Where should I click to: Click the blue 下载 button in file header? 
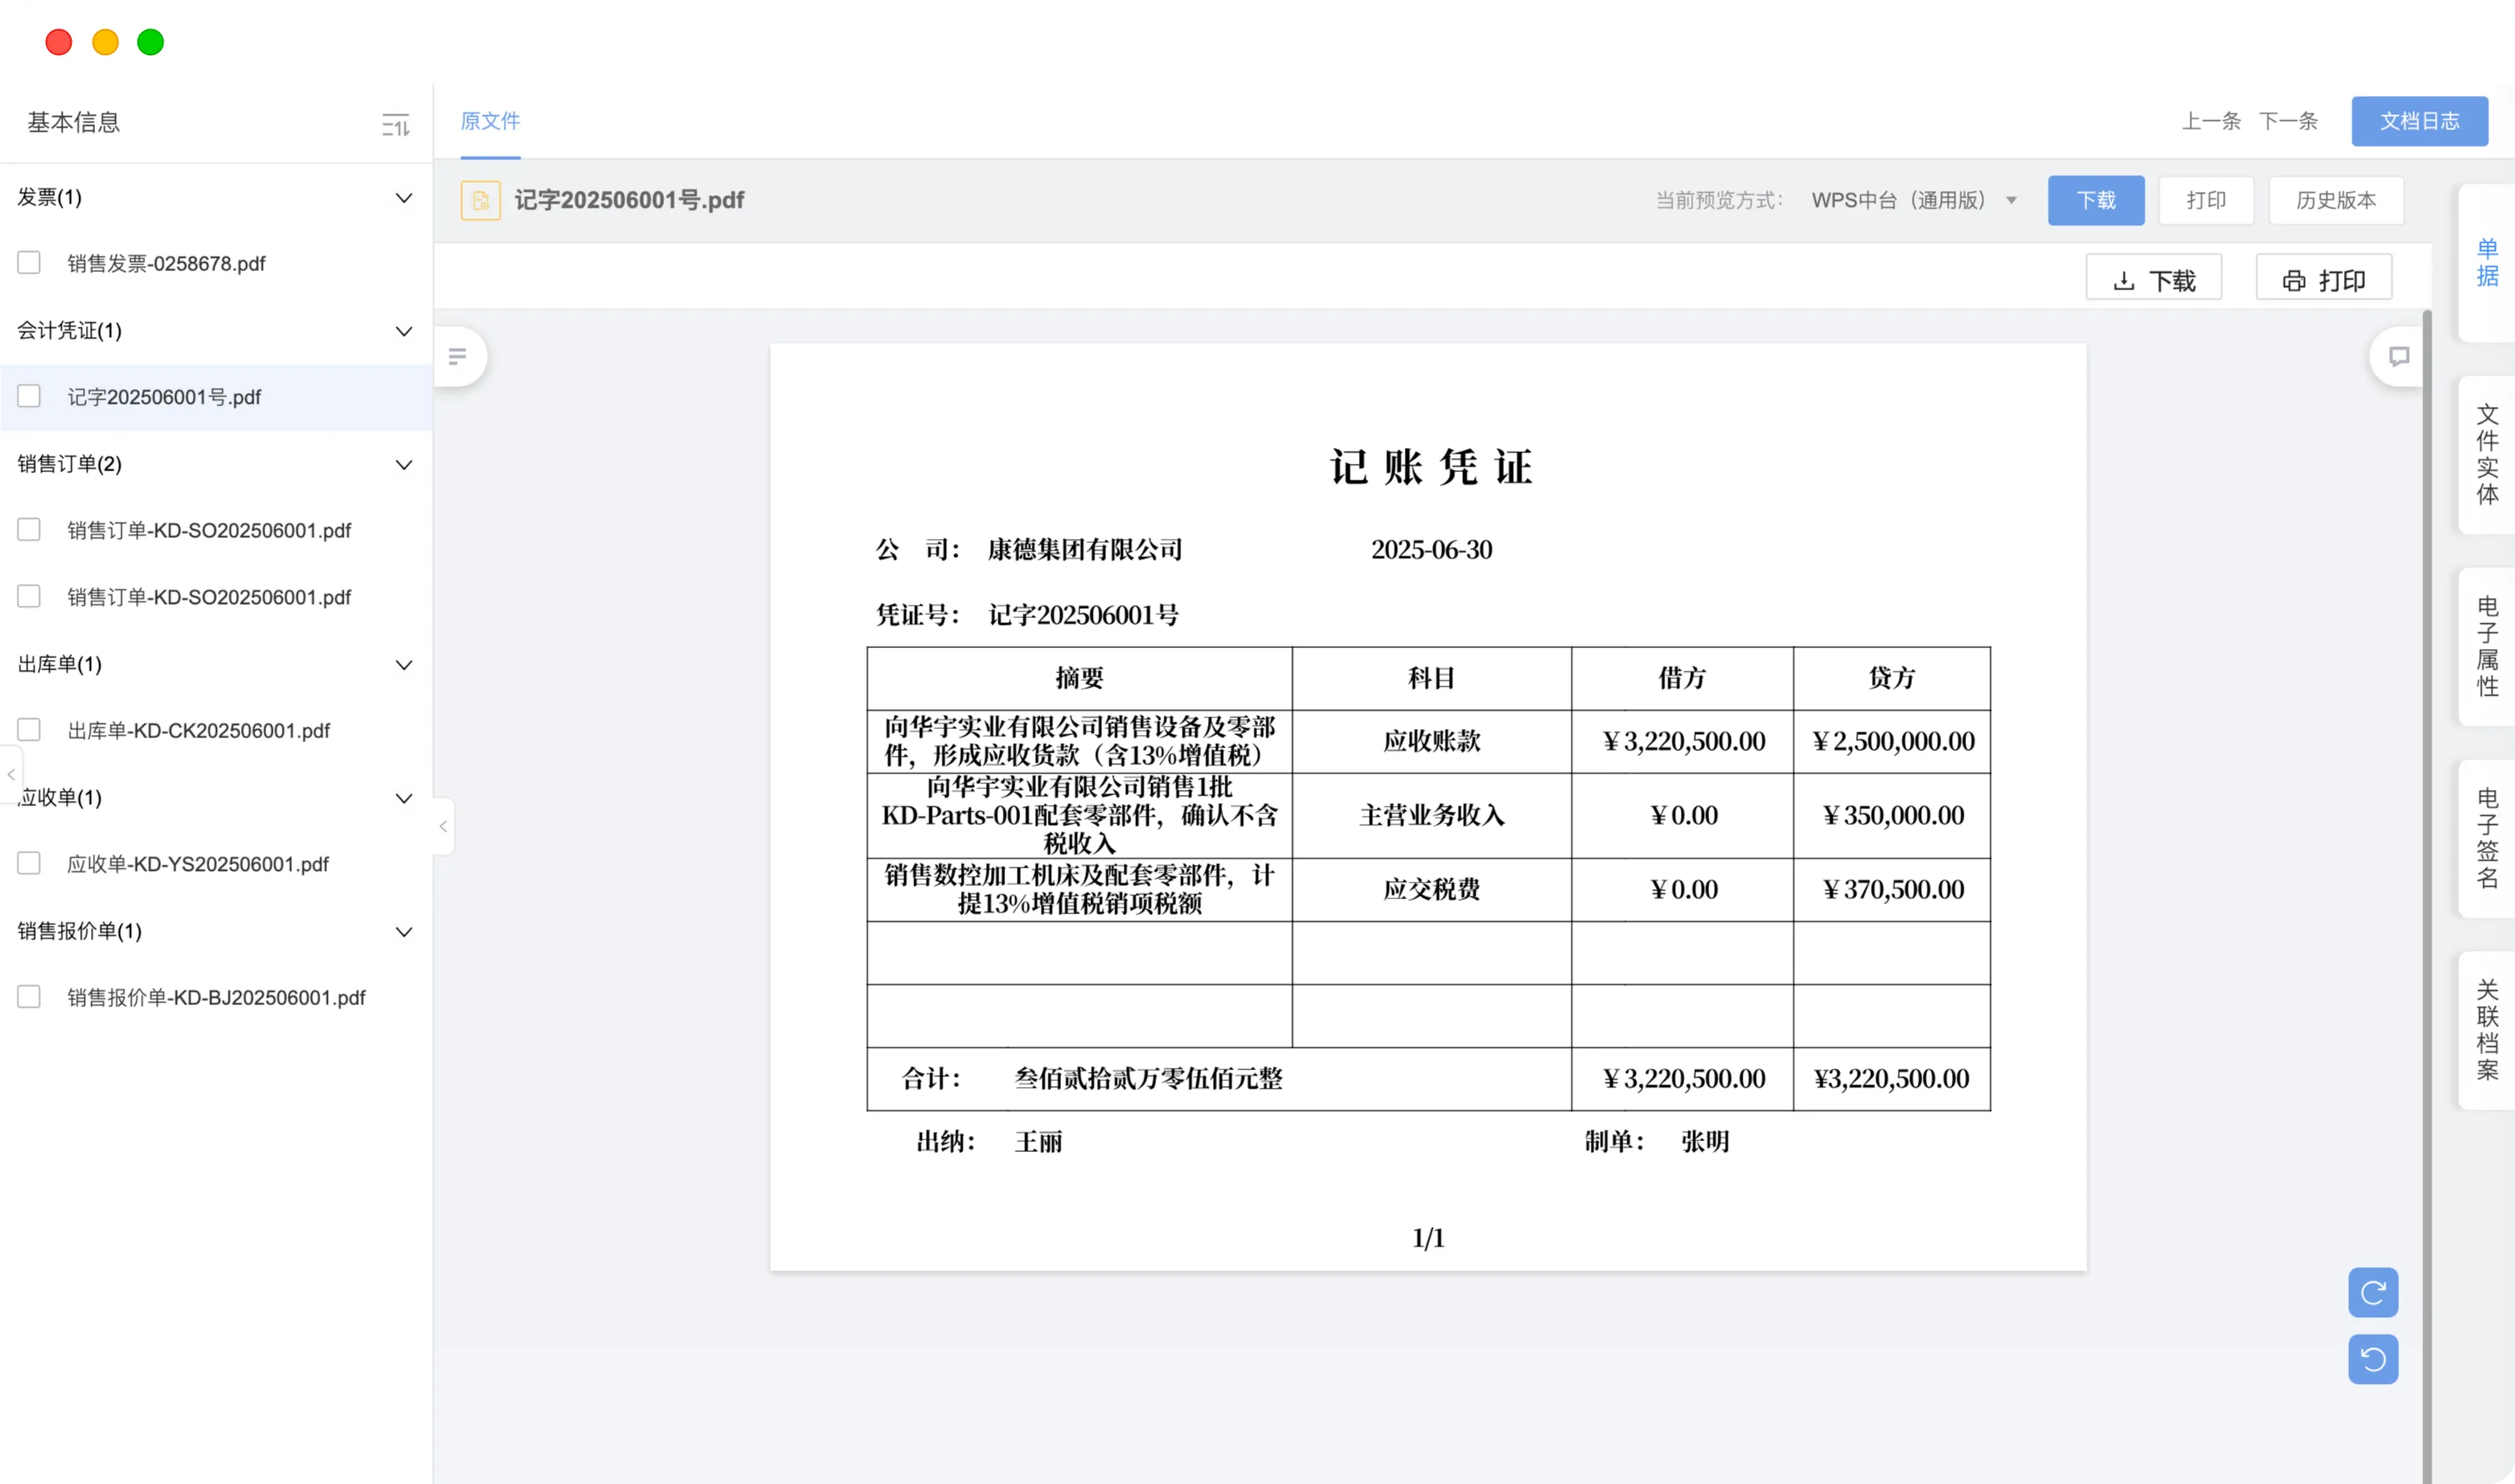click(2096, 200)
